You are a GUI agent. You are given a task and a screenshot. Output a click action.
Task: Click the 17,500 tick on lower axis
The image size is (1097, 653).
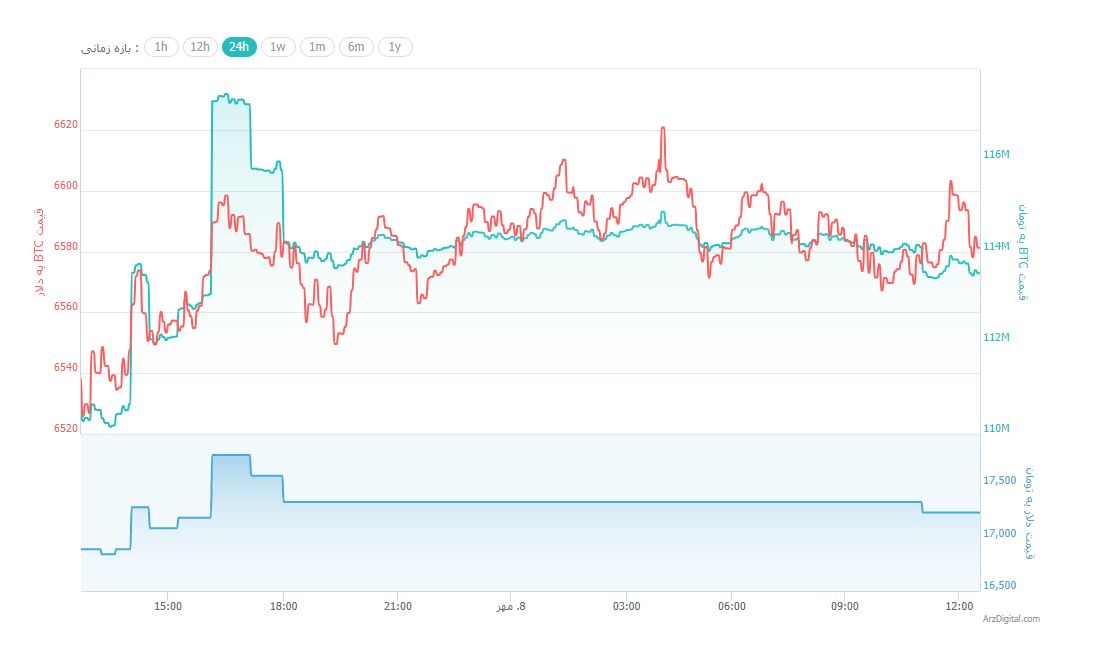pos(1000,481)
